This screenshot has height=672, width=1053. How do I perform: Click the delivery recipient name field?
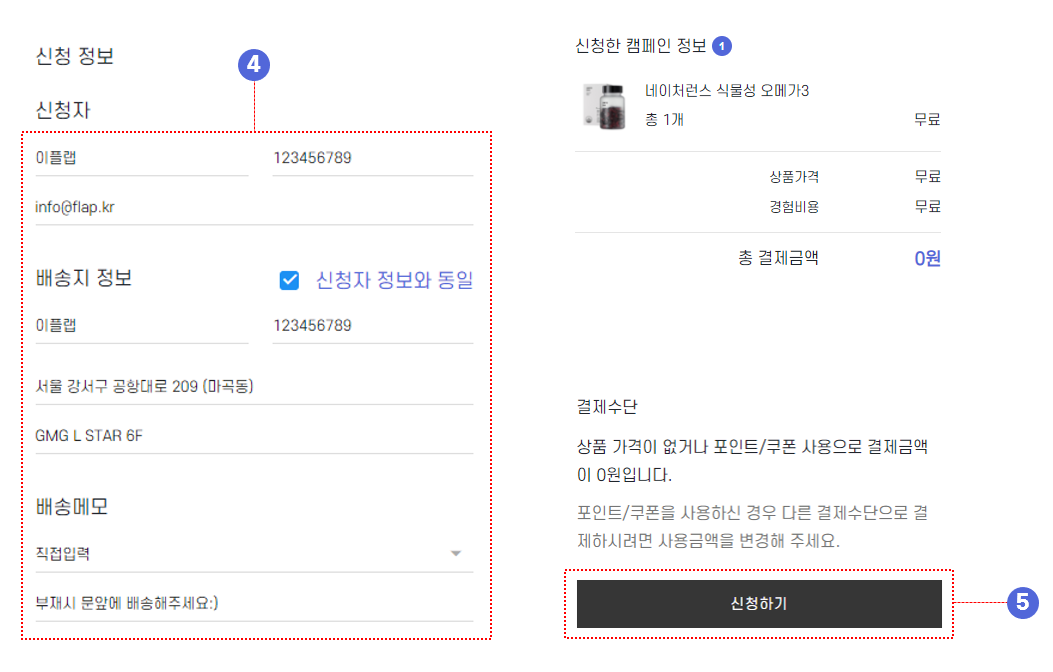(x=142, y=326)
